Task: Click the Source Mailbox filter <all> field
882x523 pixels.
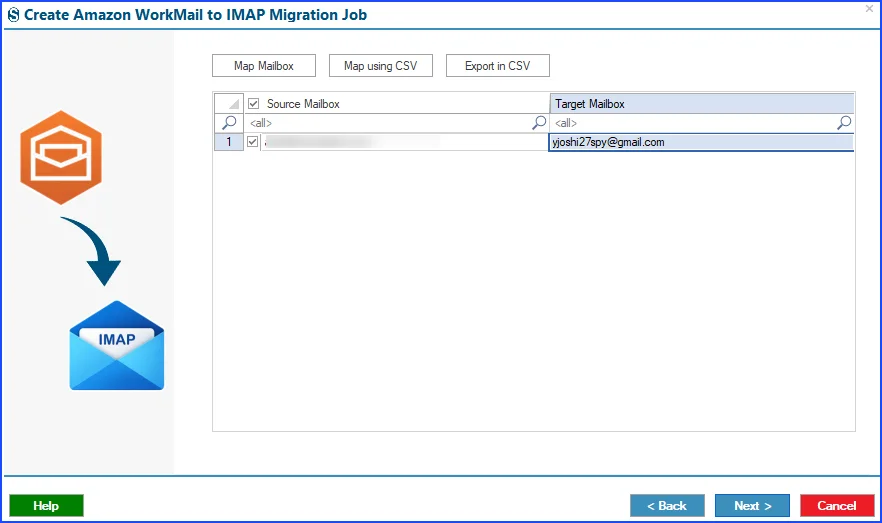Action: (x=388, y=123)
